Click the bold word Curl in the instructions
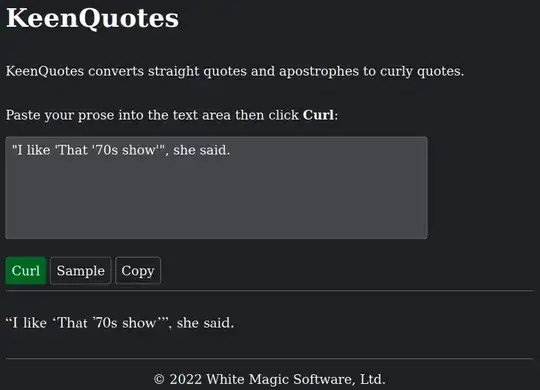Screen dimensions: 540x390 pyautogui.click(x=318, y=115)
